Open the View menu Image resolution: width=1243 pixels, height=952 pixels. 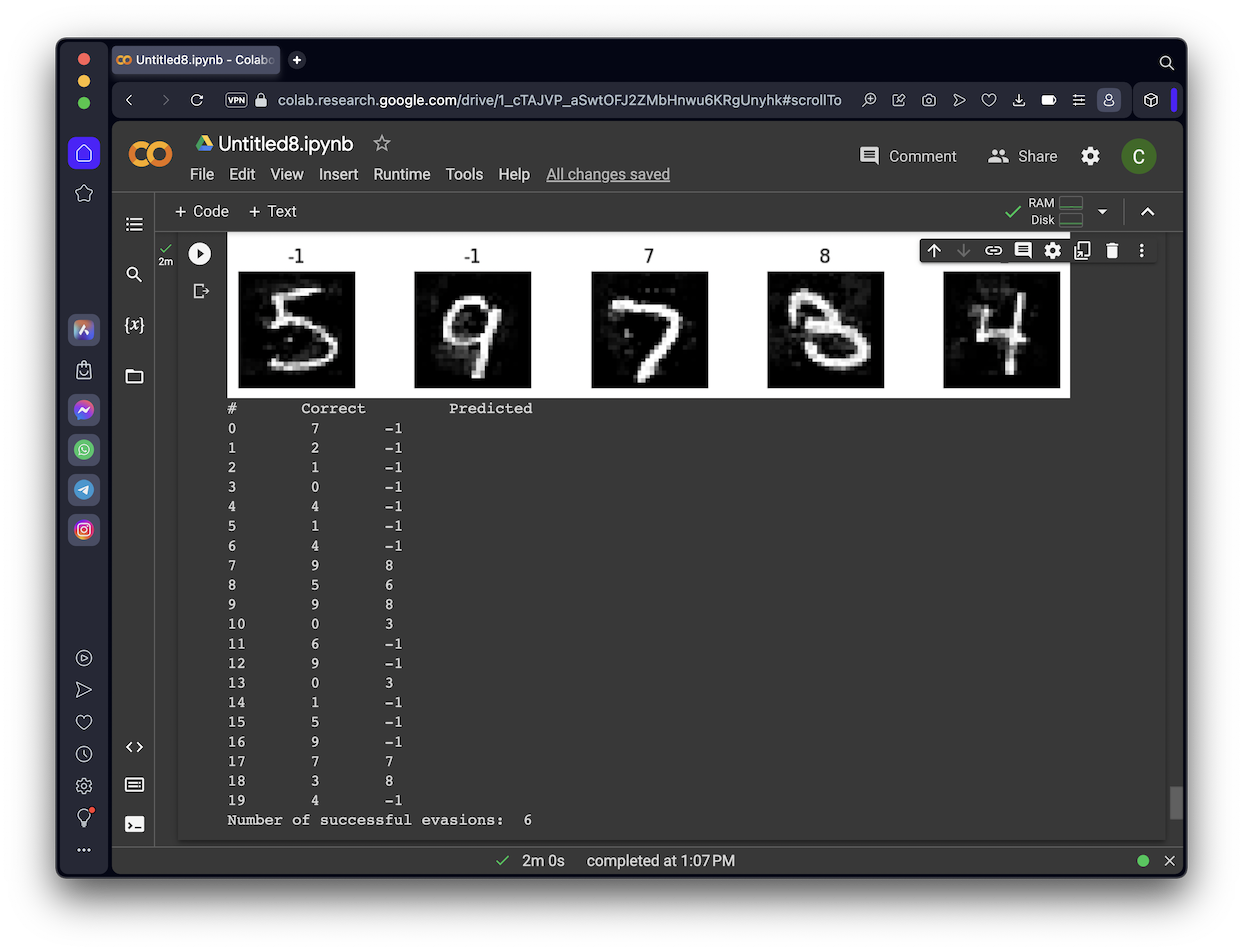coord(287,174)
